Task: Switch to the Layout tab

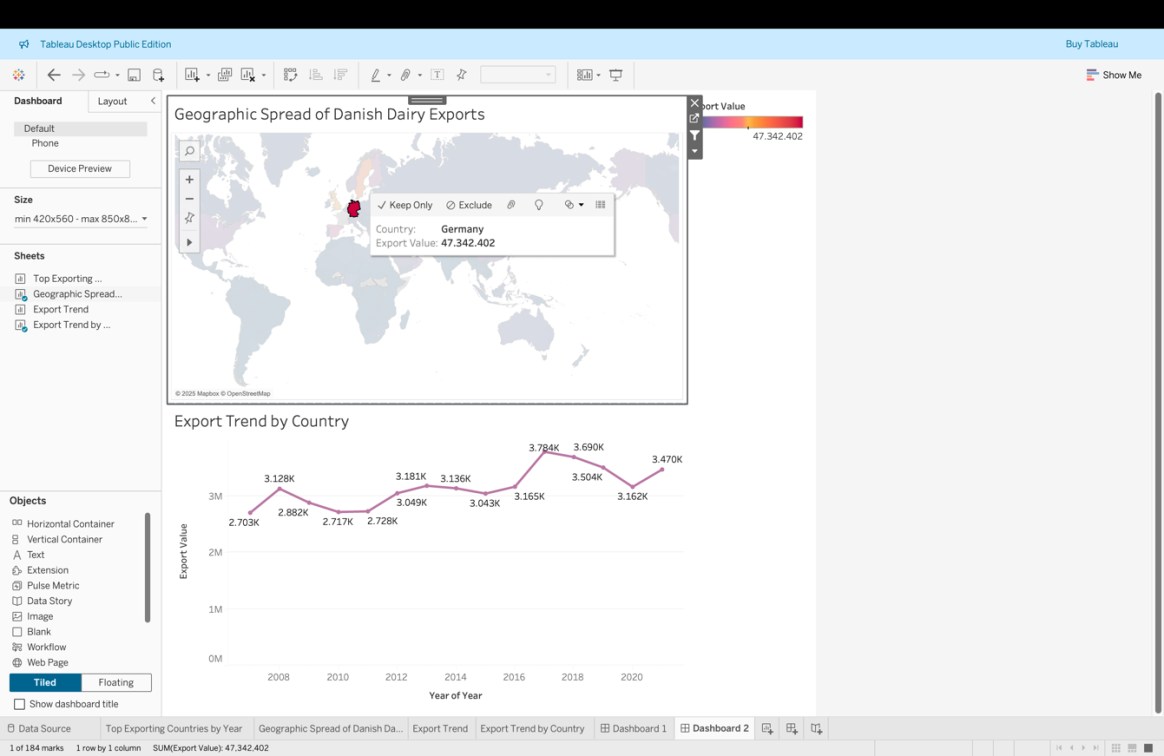Action: [112, 102]
